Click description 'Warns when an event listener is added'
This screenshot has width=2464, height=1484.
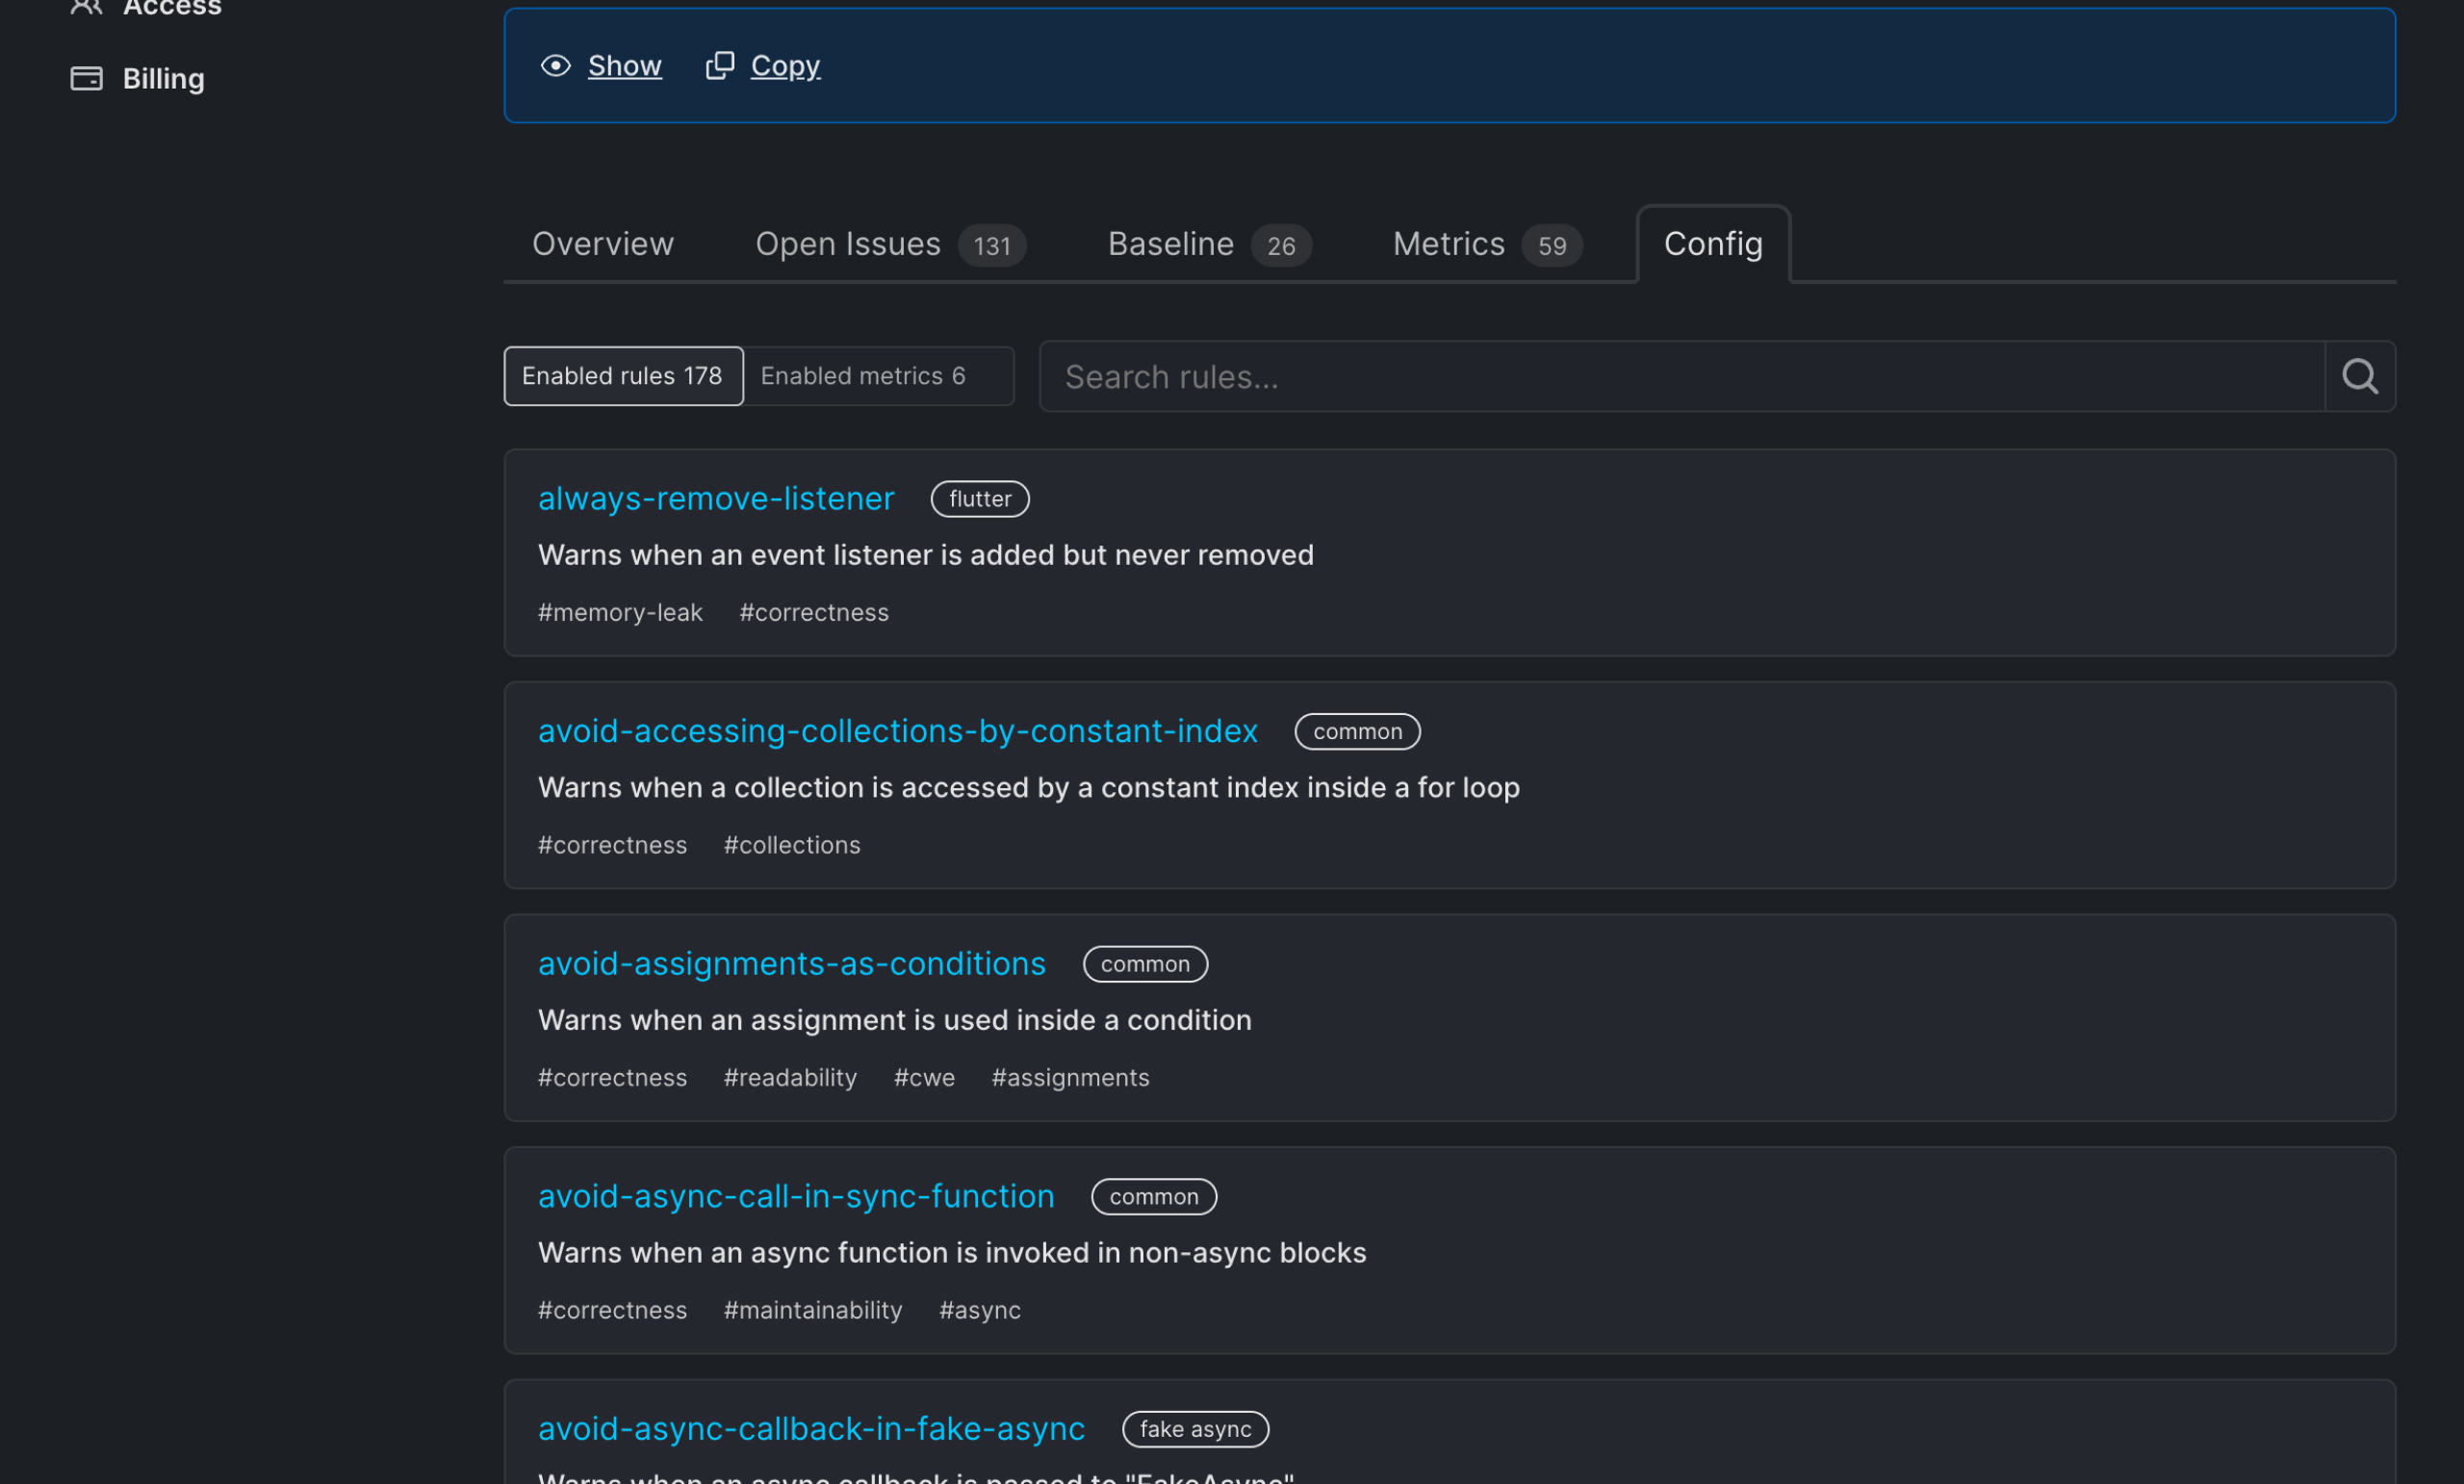click(926, 555)
